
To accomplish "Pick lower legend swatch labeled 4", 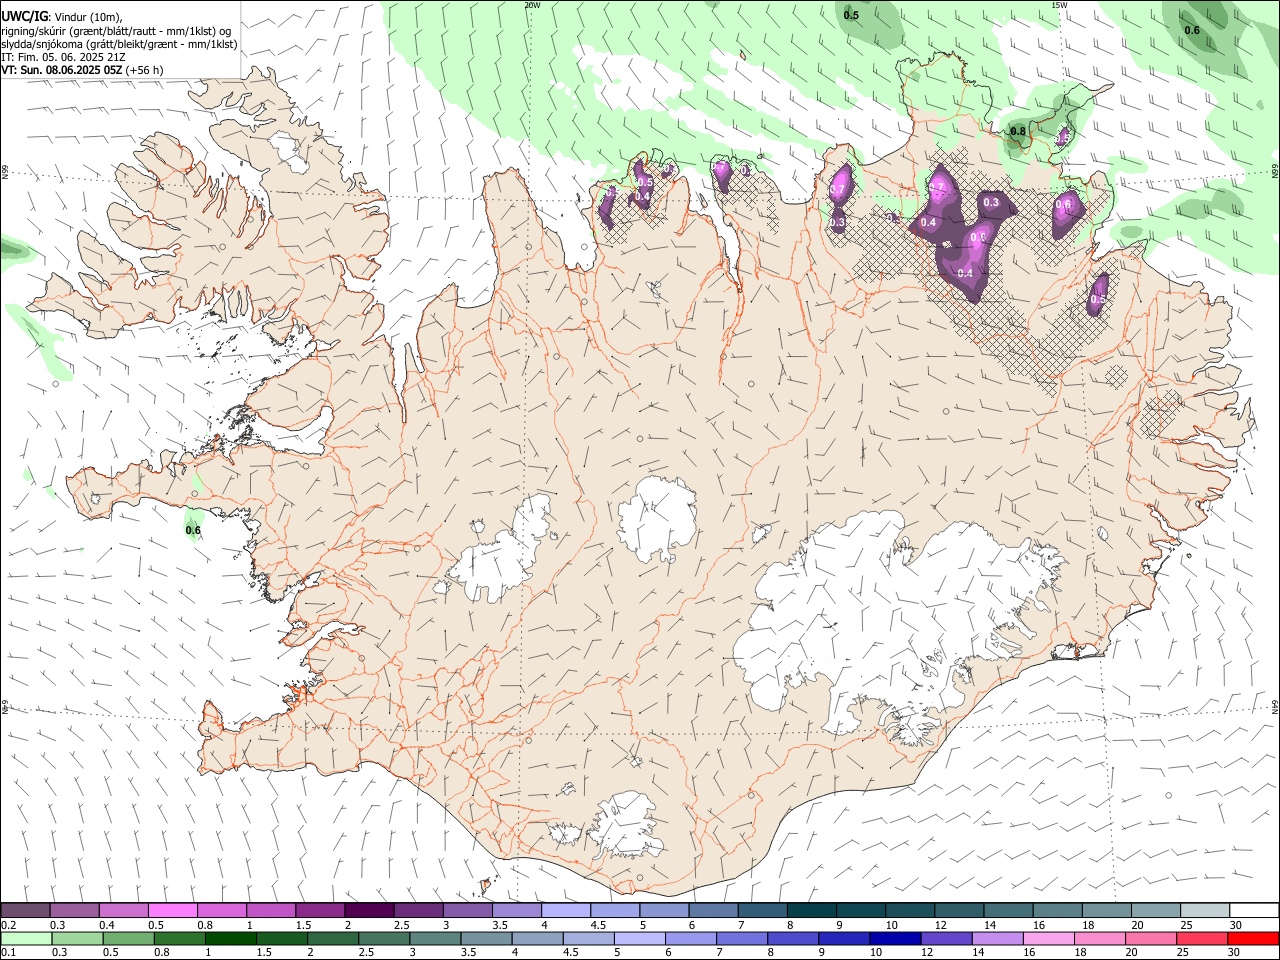I will point(537,938).
